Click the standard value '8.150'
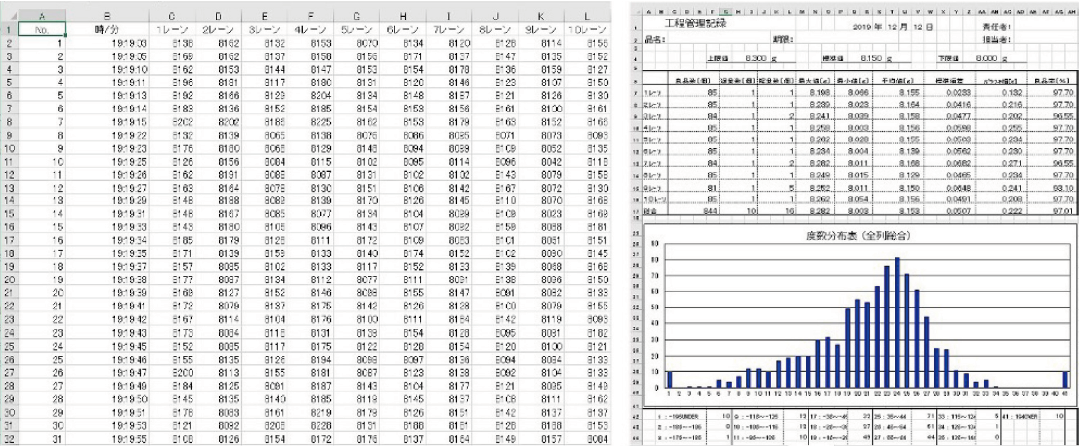The height and width of the screenshot is (446, 1080). [871, 60]
